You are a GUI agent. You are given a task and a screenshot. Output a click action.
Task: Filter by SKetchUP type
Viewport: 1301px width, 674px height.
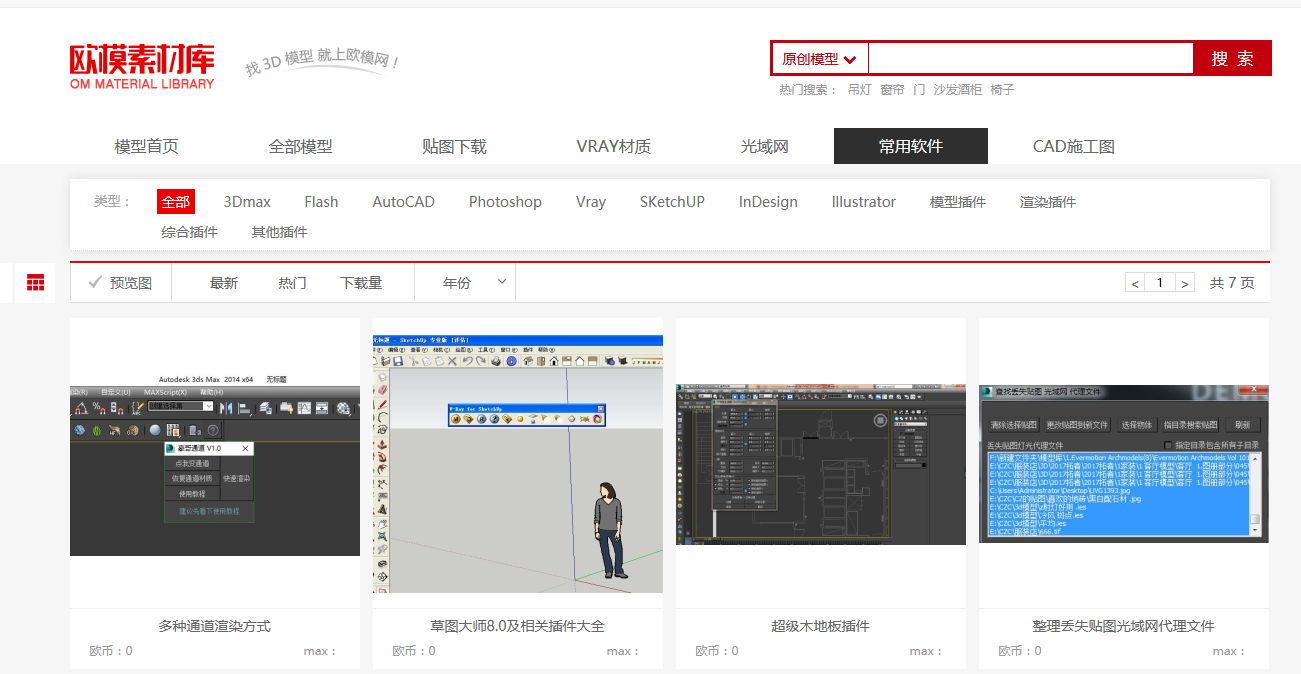tap(672, 202)
